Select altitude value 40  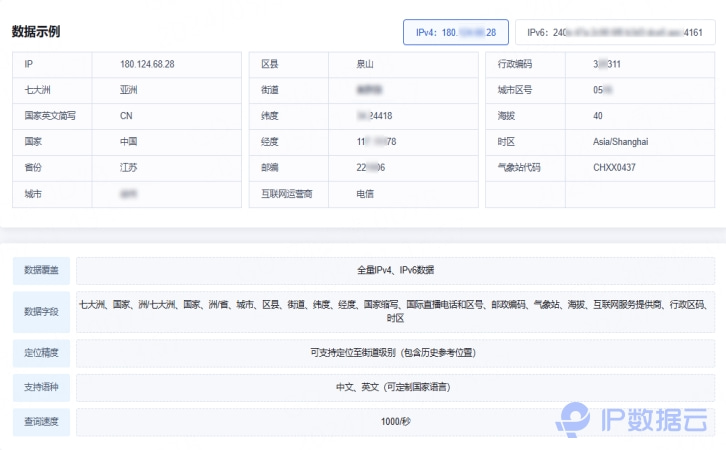[598, 116]
